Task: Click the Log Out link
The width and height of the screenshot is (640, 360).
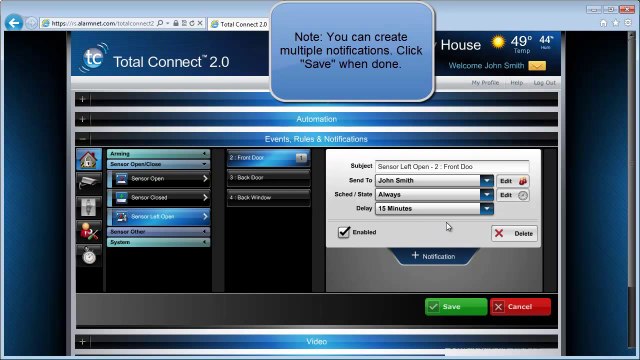Action: coord(544,82)
